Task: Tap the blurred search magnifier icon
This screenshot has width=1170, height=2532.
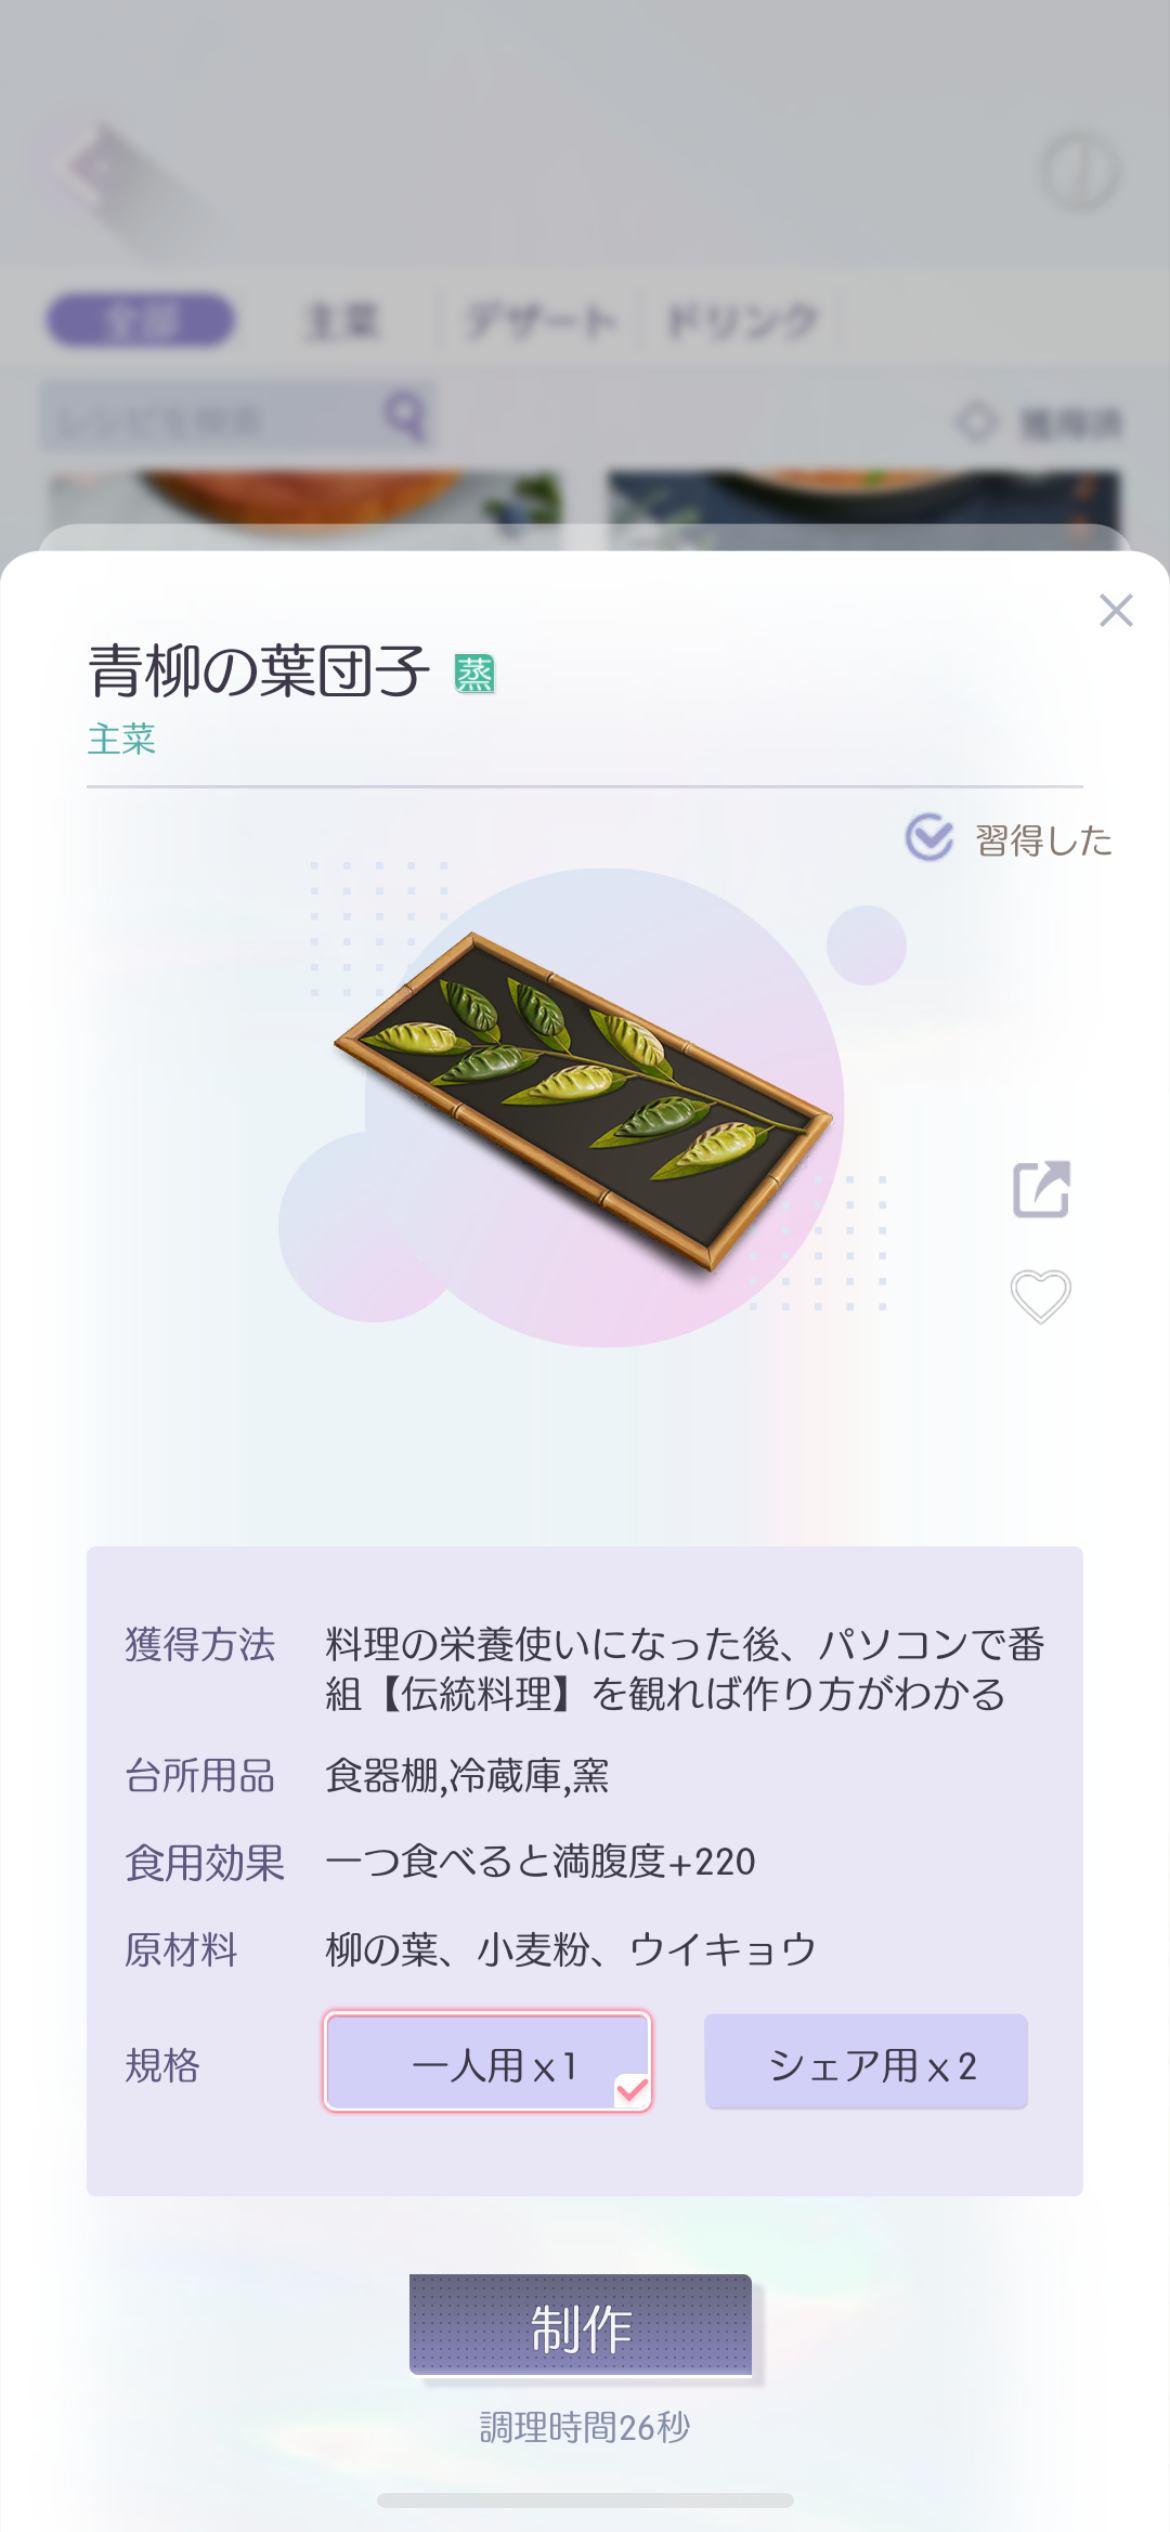Action: (405, 416)
